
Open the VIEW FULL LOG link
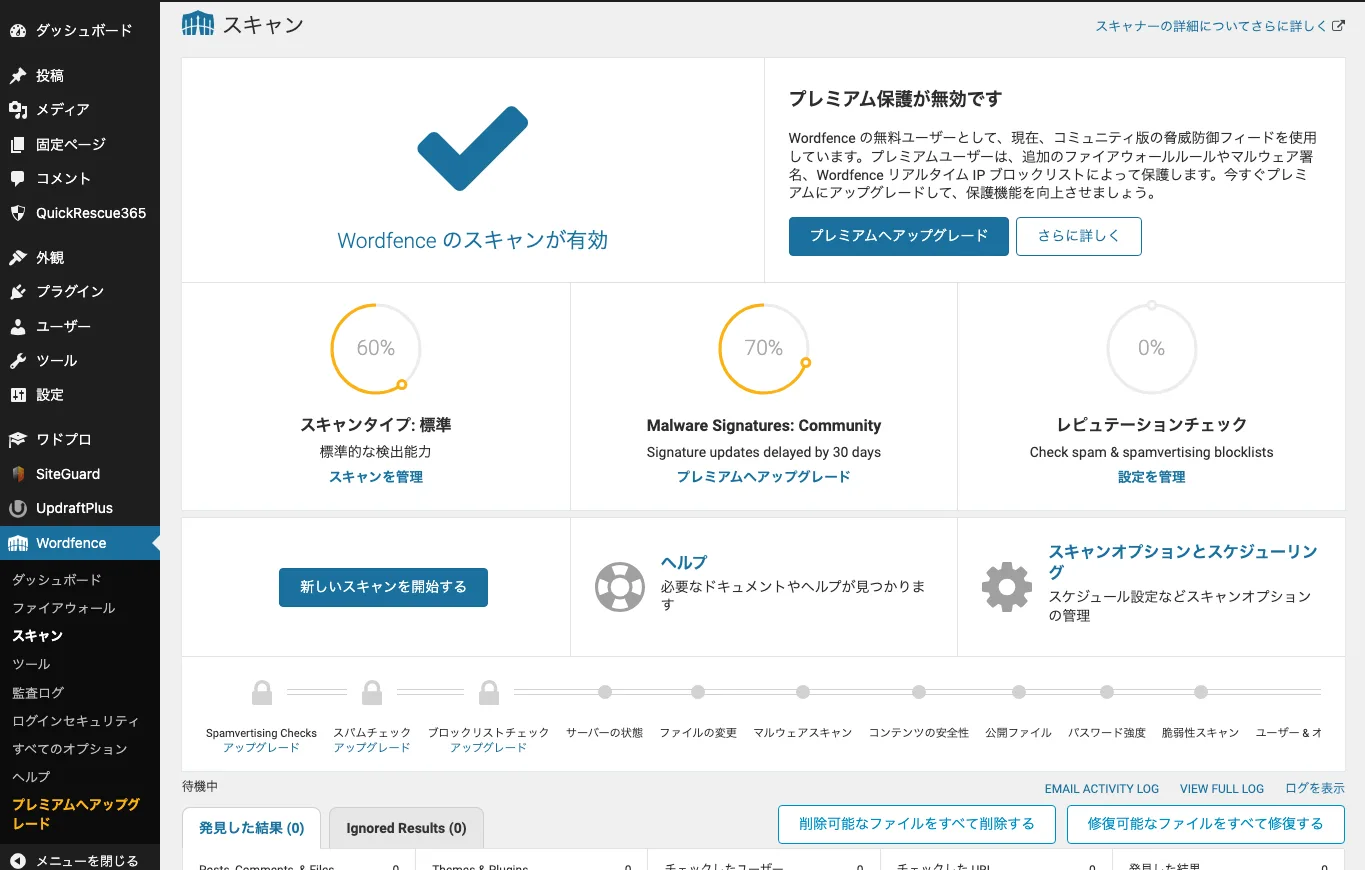point(1222,789)
